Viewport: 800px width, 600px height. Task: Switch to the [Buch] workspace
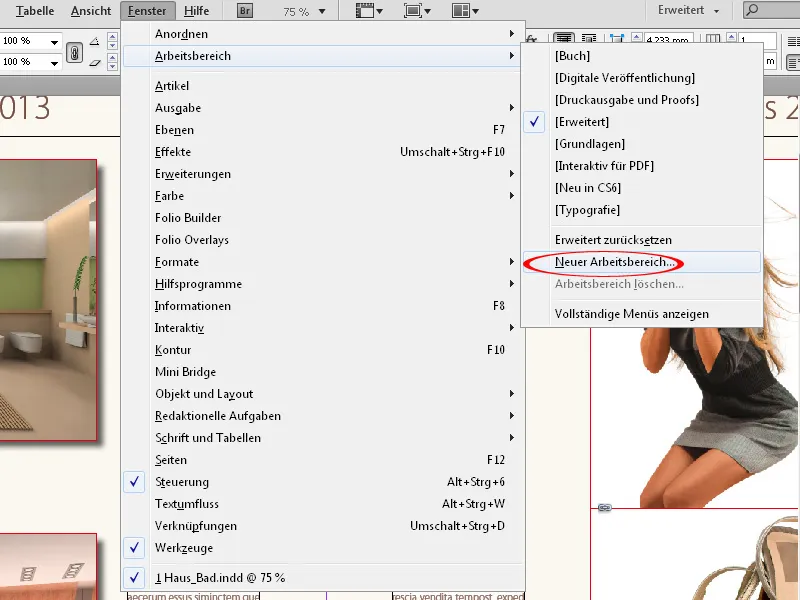642,56
